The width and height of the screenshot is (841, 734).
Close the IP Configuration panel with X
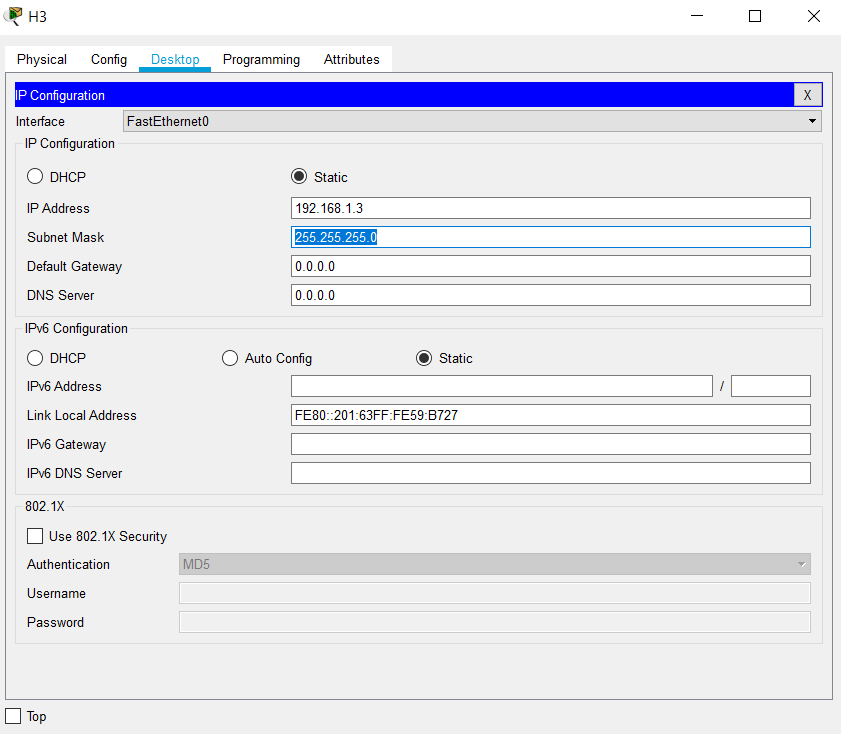tap(807, 95)
